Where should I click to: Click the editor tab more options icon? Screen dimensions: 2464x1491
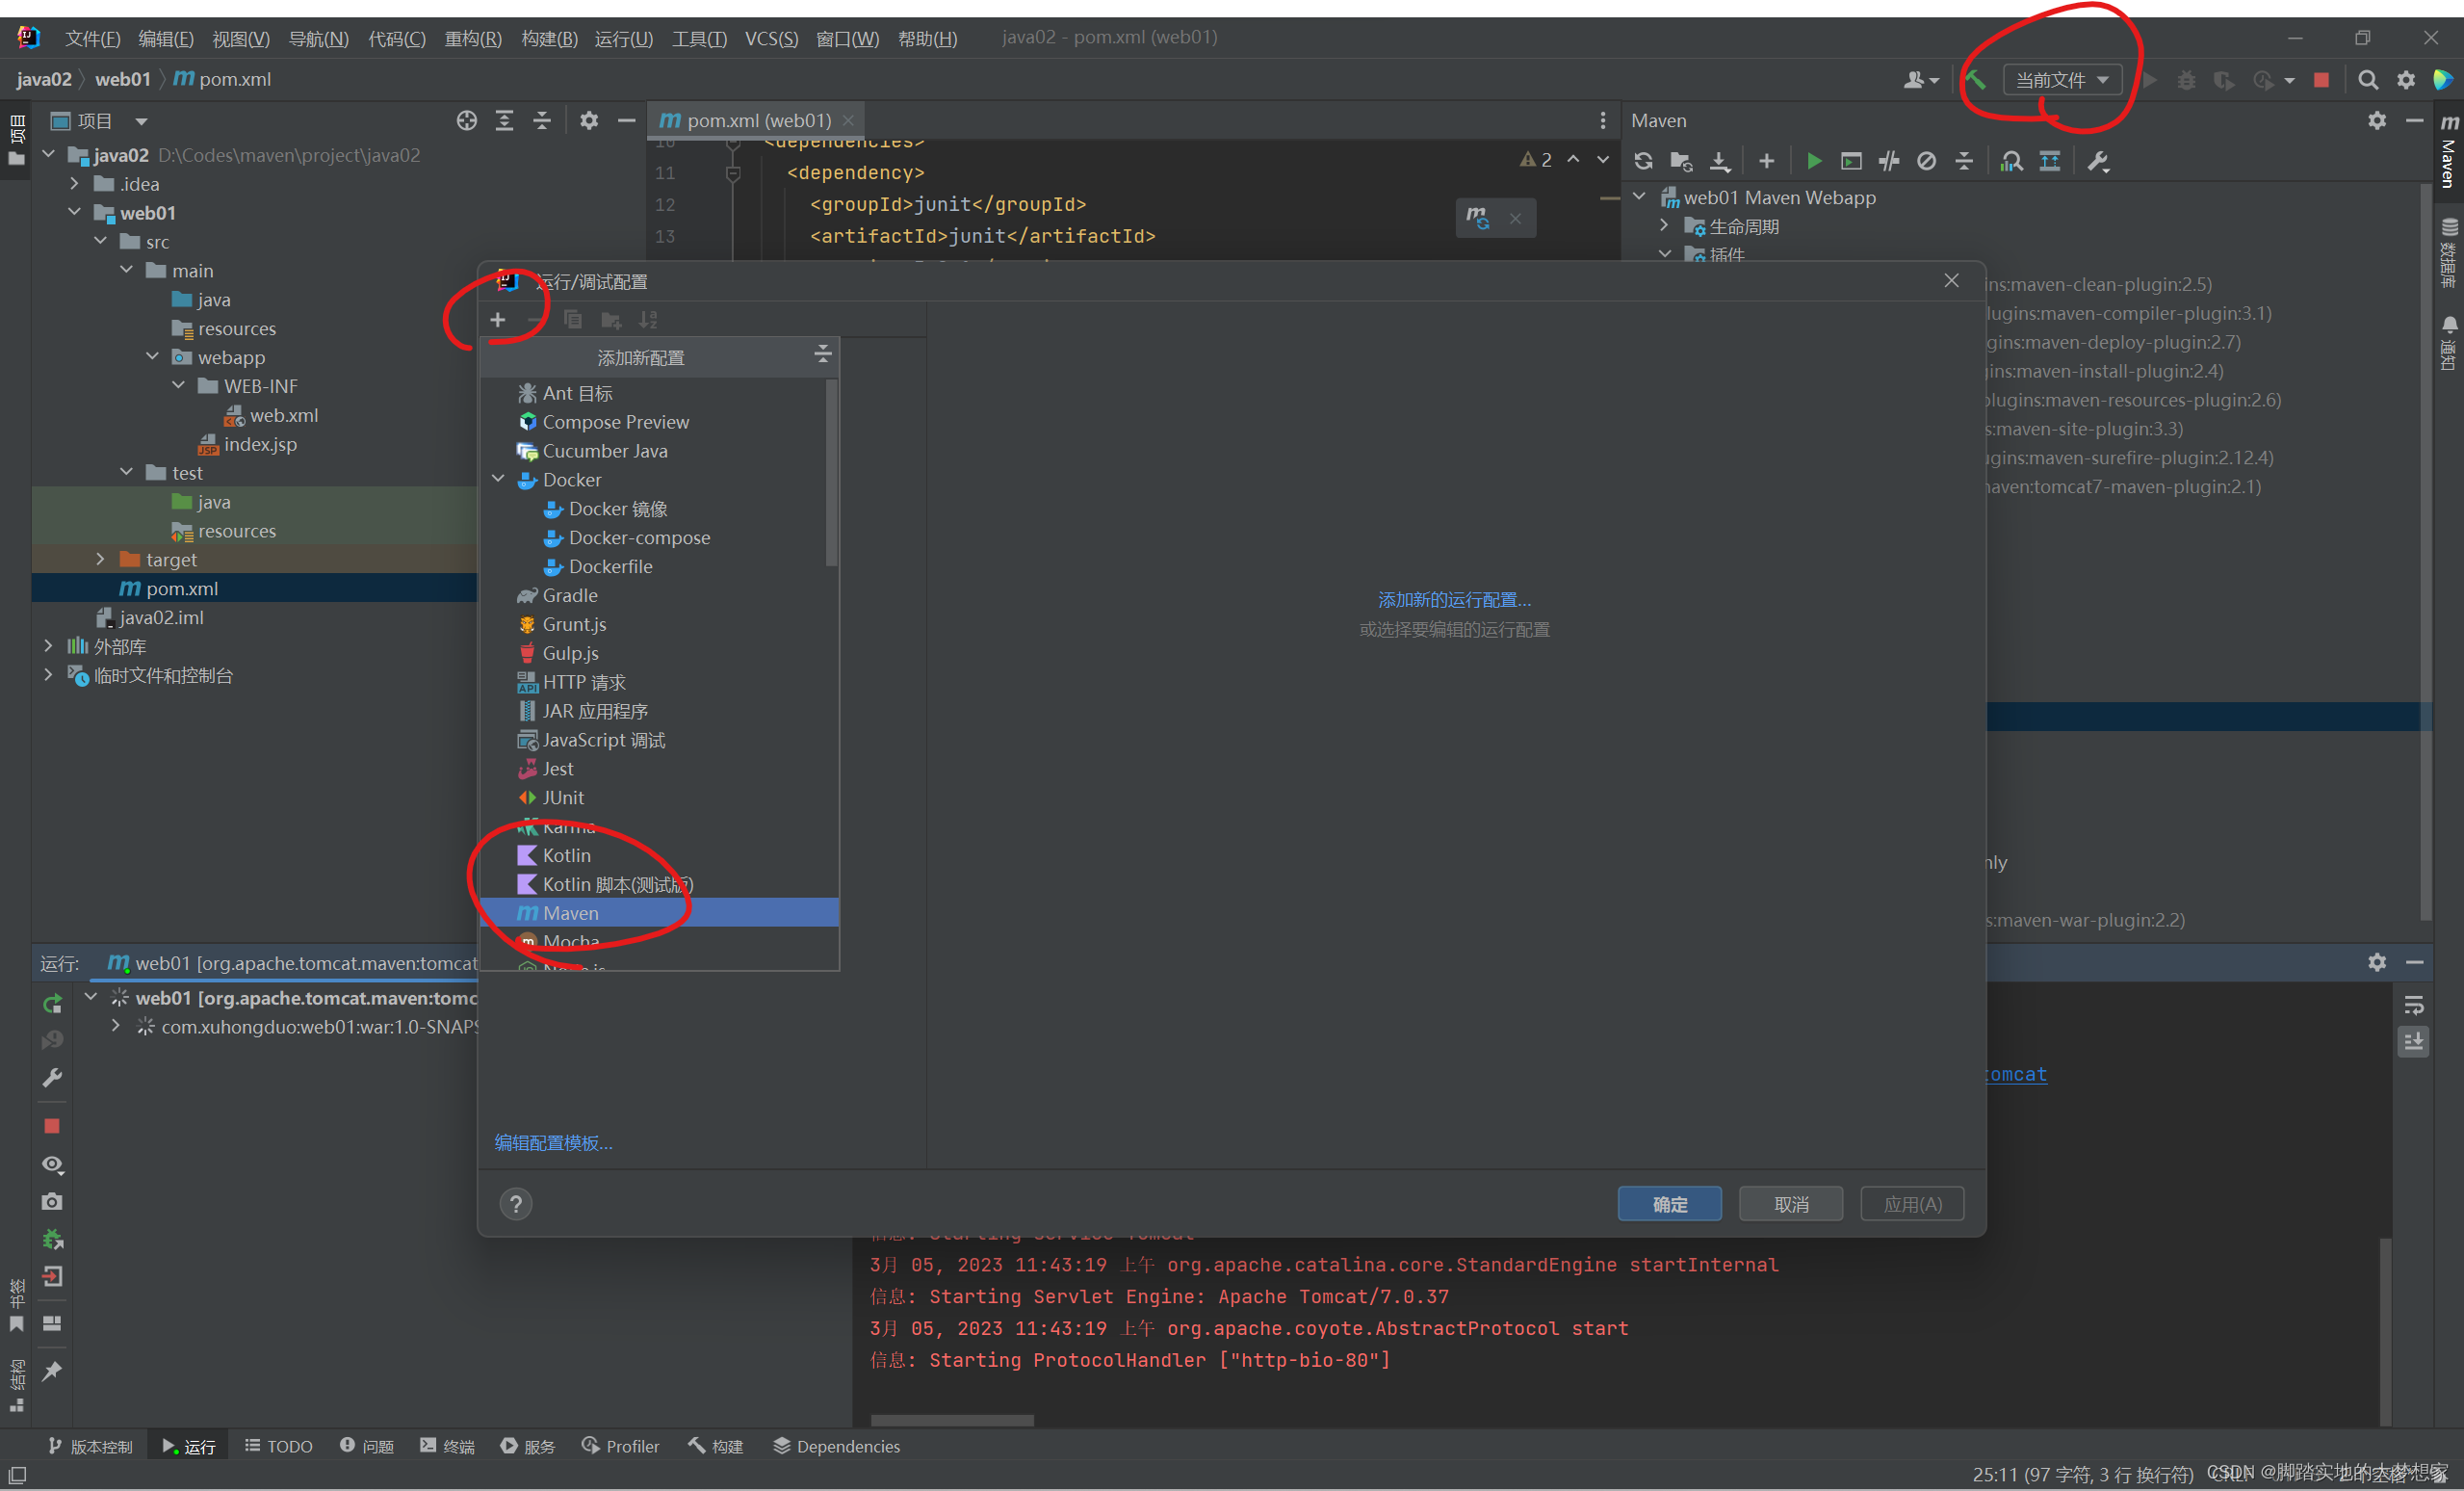coord(1603,120)
